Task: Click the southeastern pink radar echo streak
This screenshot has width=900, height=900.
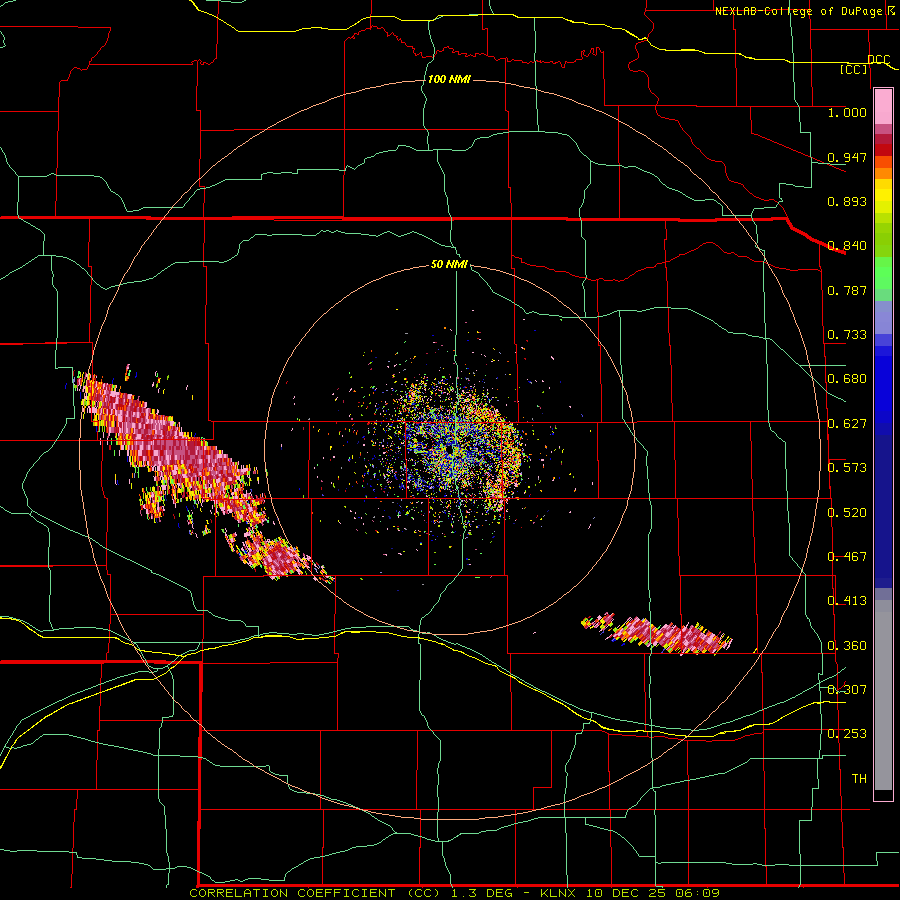Action: 657,634
